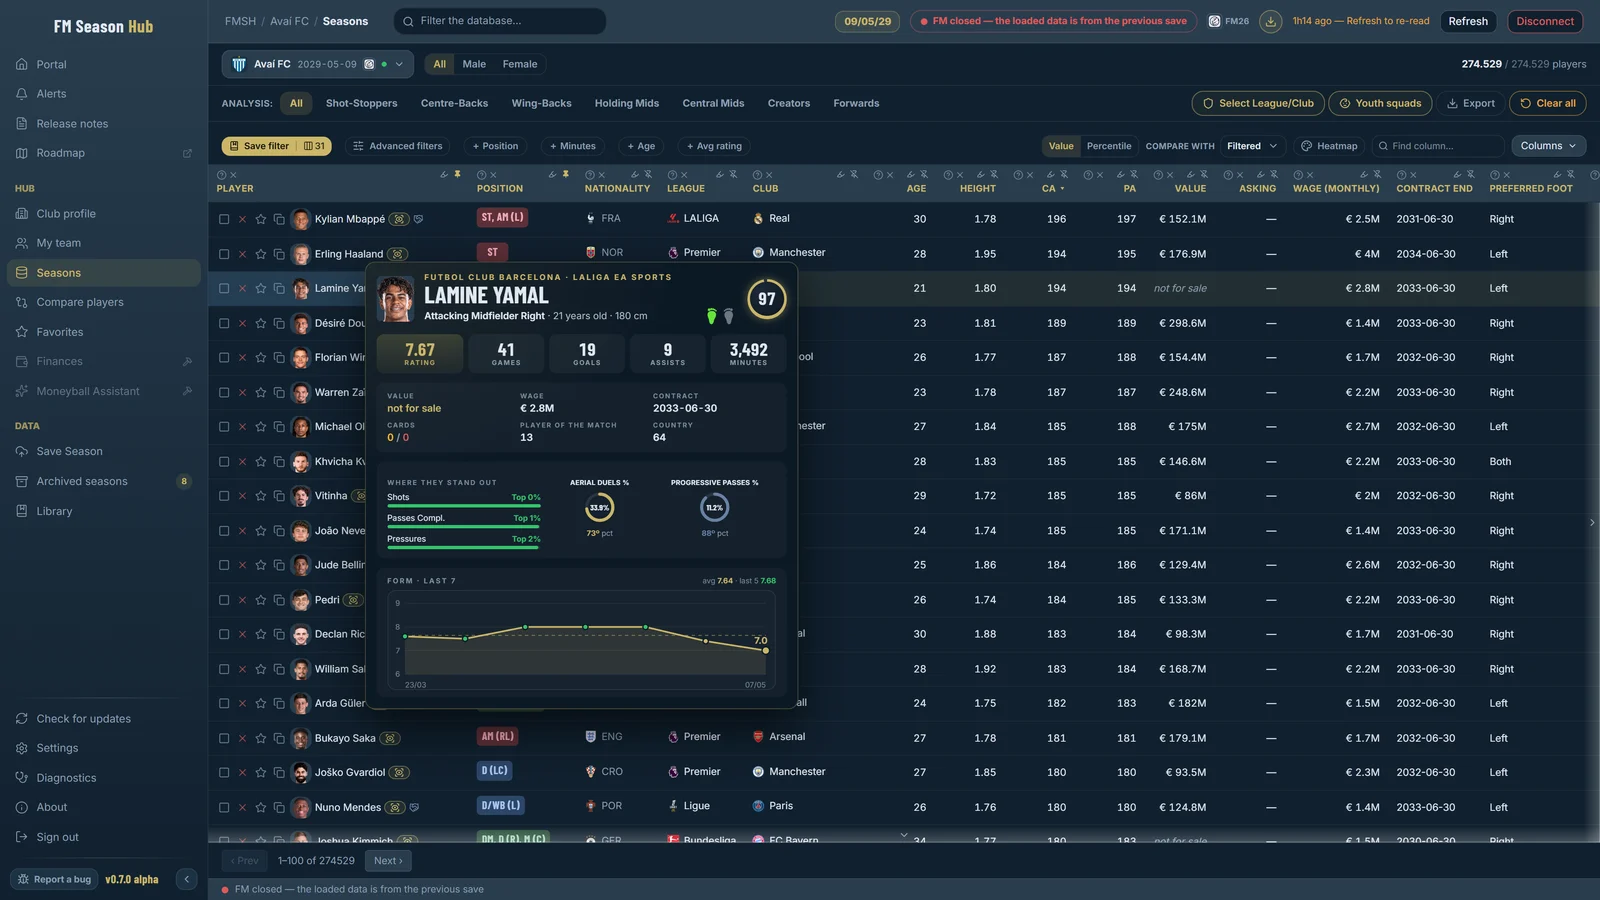Viewport: 1600px width, 900px height.
Task: Open Roadmap external link icon
Action: coord(187,153)
